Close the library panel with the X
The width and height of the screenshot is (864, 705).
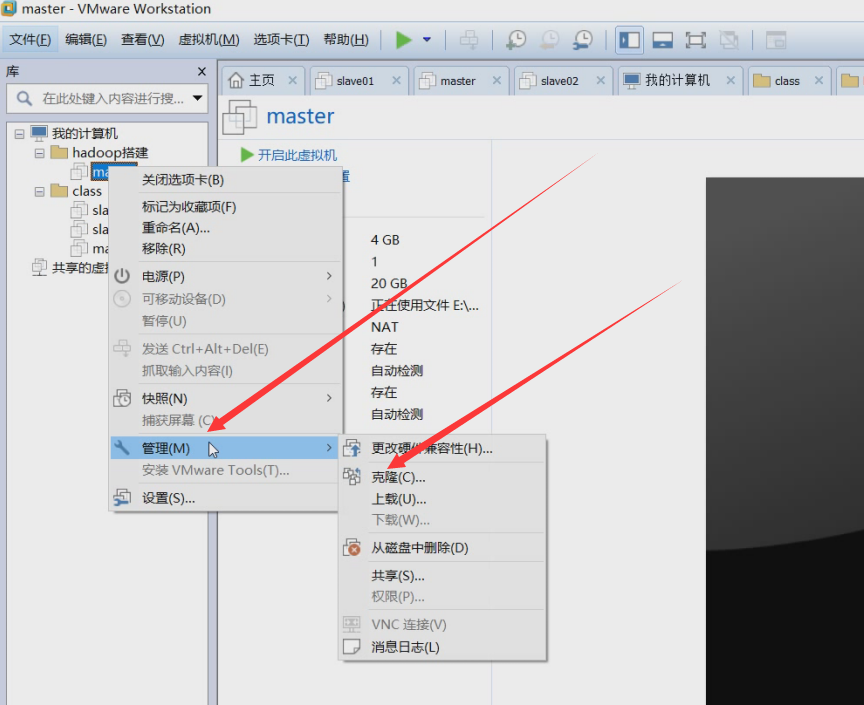tap(202, 72)
